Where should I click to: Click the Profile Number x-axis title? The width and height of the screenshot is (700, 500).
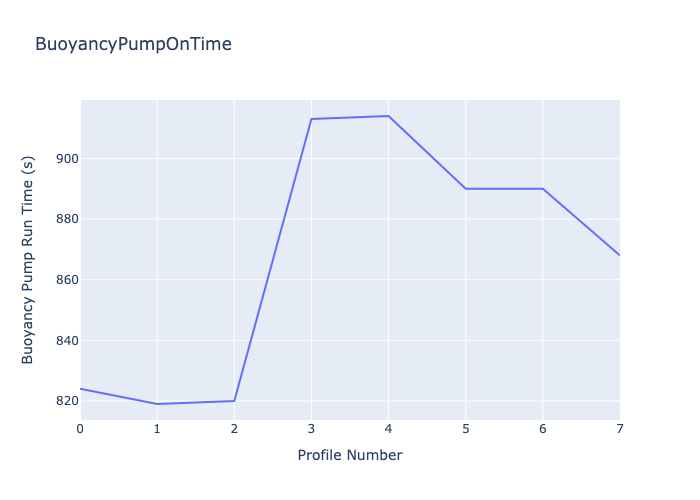click(x=350, y=455)
